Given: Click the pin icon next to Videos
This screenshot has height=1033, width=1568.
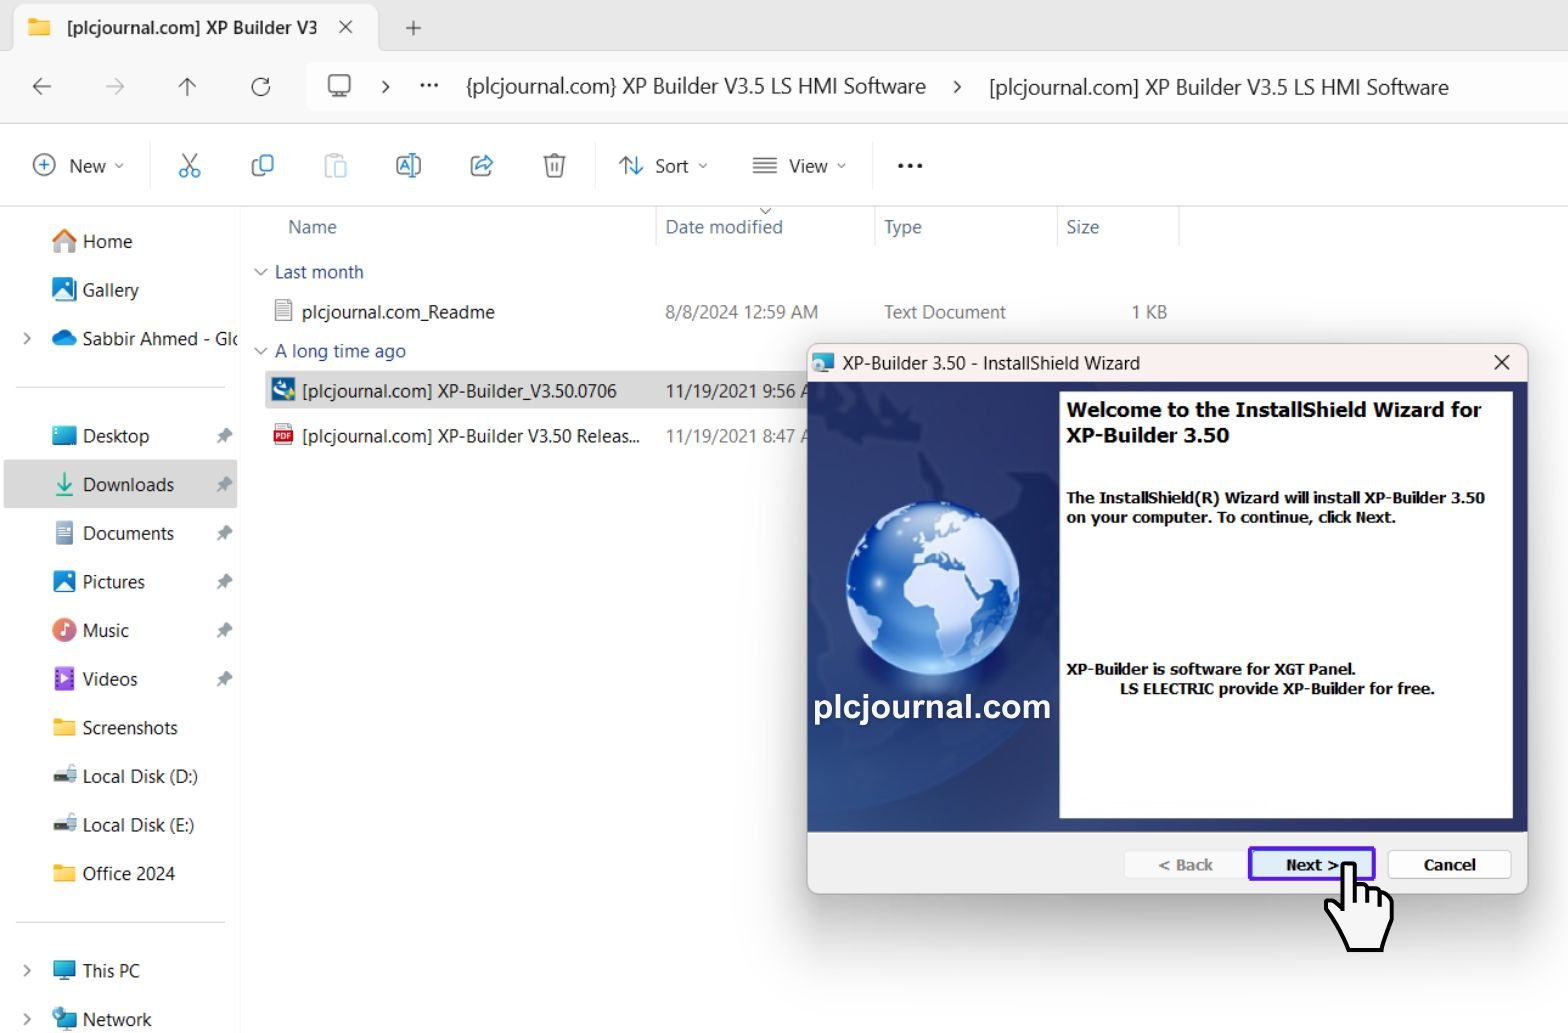Looking at the screenshot, I should pos(224,679).
